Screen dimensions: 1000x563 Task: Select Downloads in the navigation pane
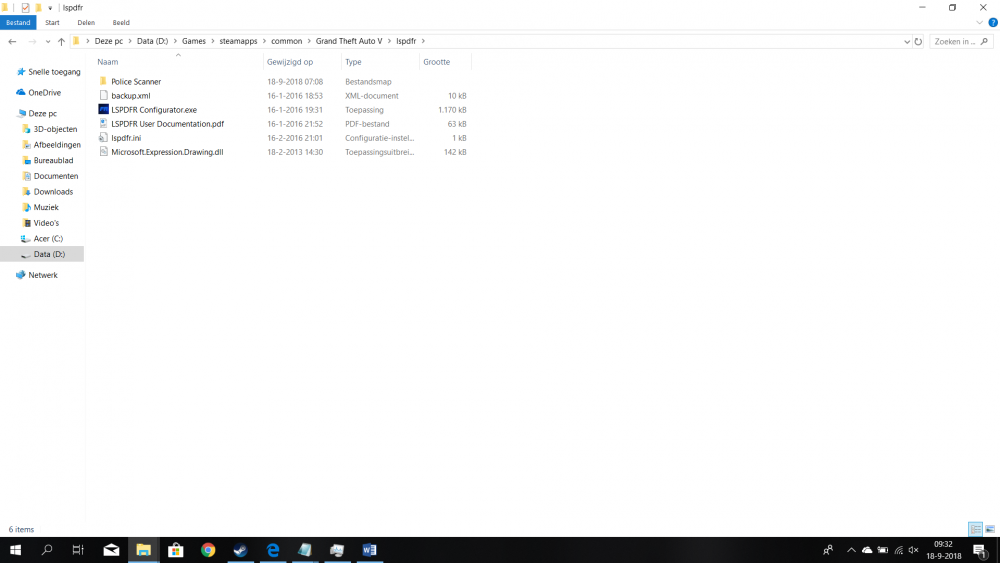[53, 191]
